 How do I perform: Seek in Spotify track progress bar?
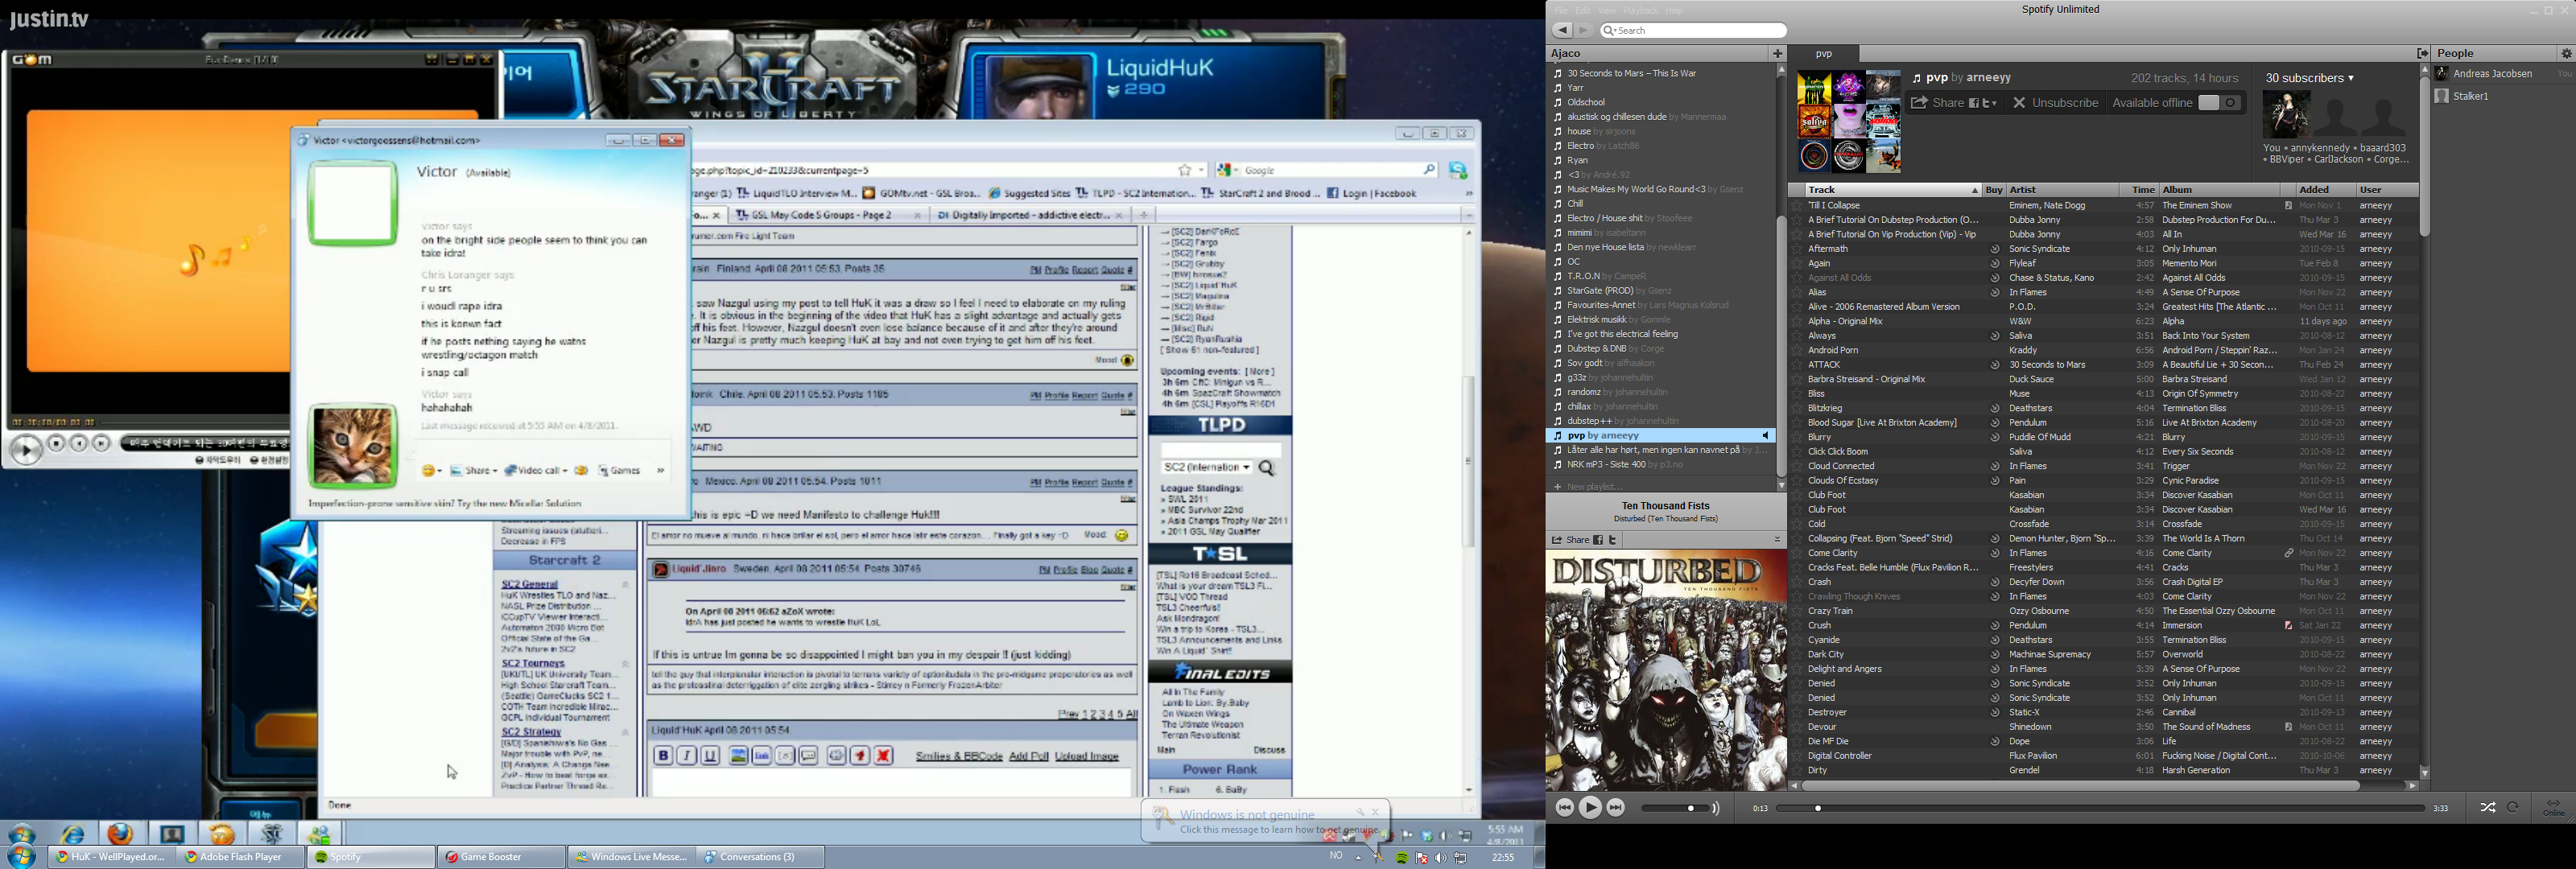coord(2101,808)
